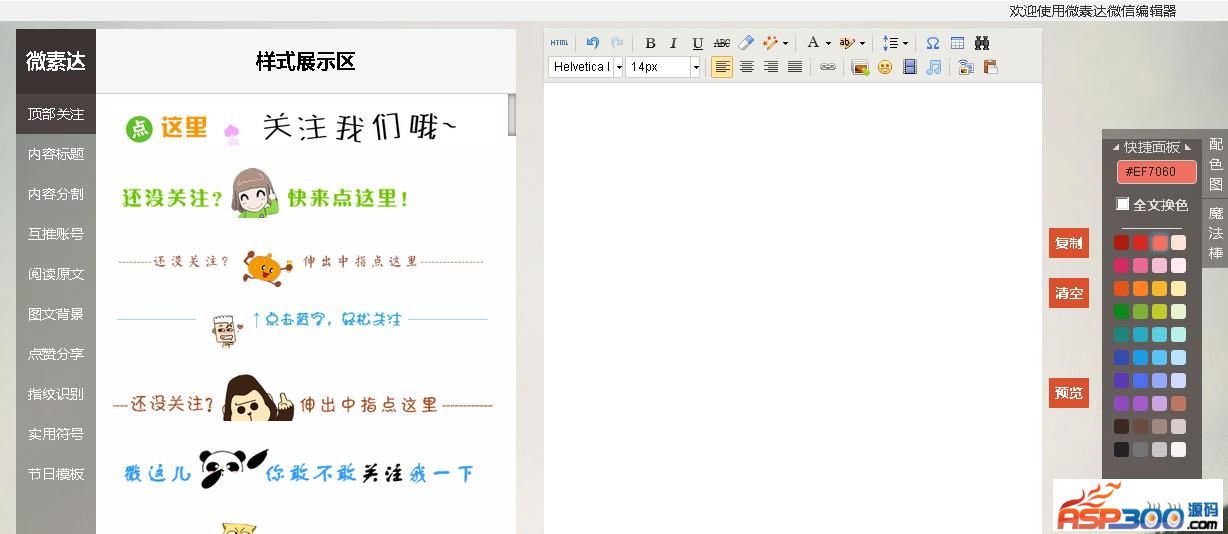Open the 阅读原文 category
This screenshot has width=1228, height=534.
(56, 274)
